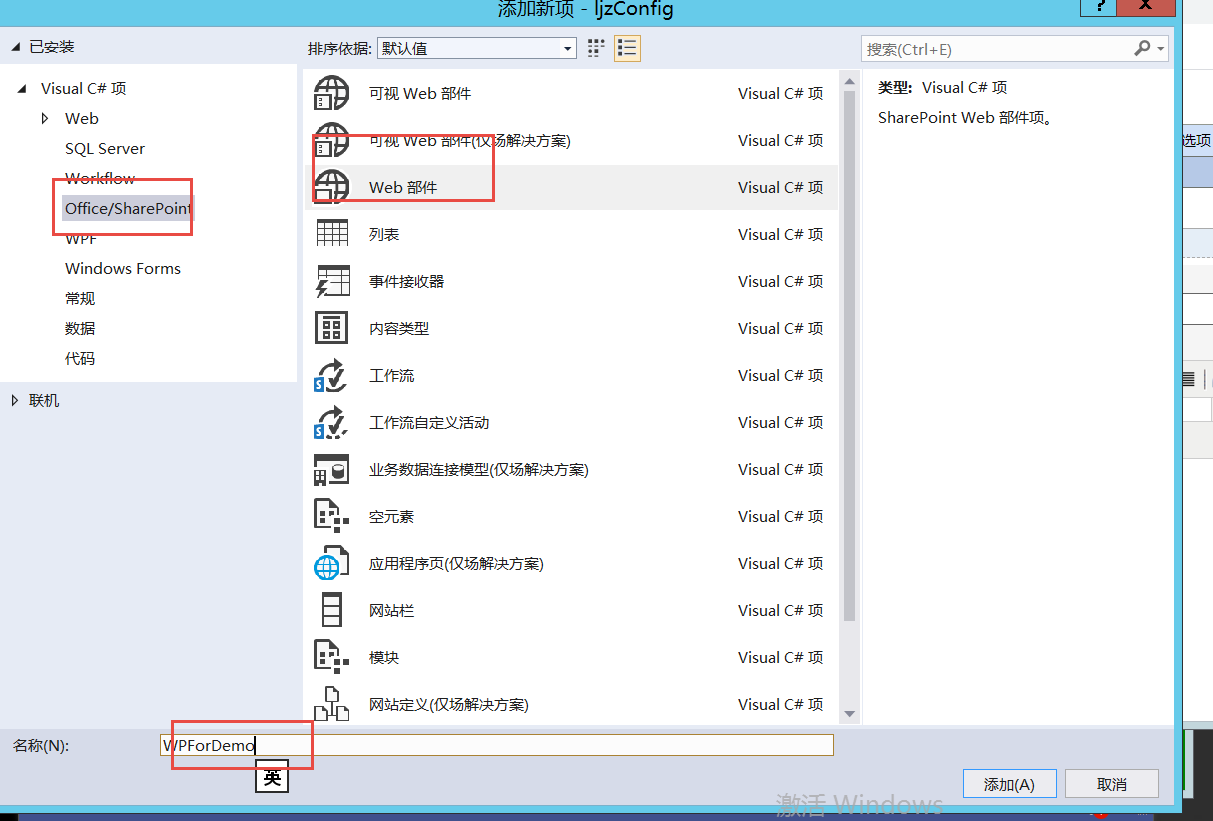Click the scrollbar up arrow
1213x821 pixels.
tap(850, 80)
